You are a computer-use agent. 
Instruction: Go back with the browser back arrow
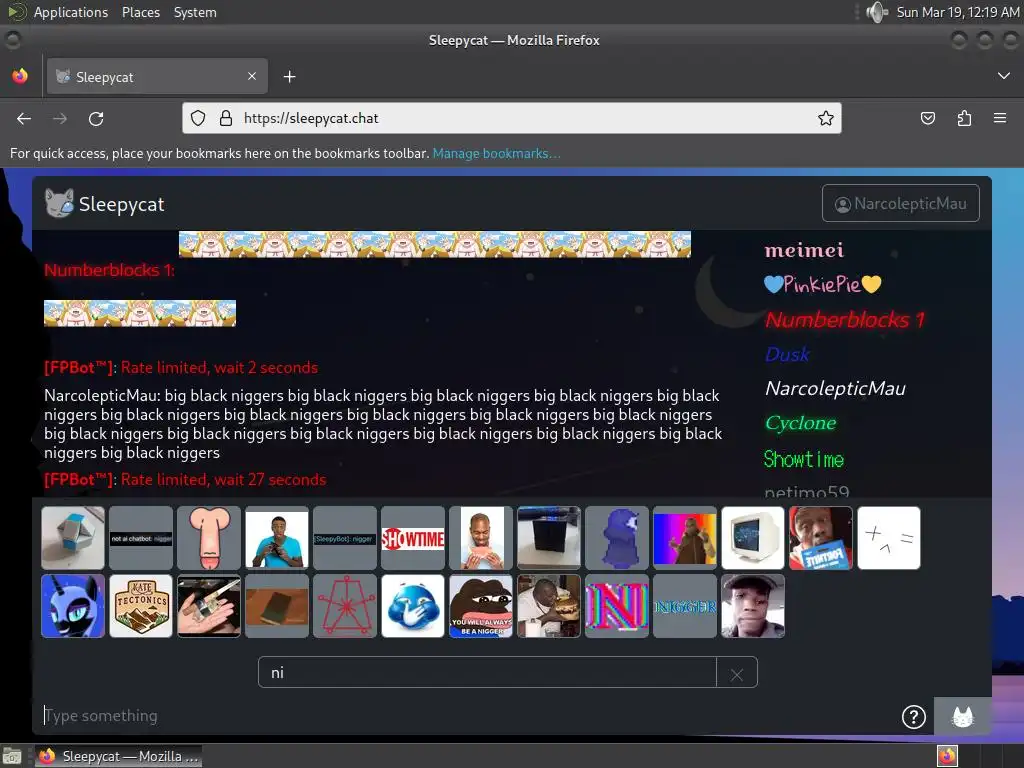pyautogui.click(x=24, y=118)
